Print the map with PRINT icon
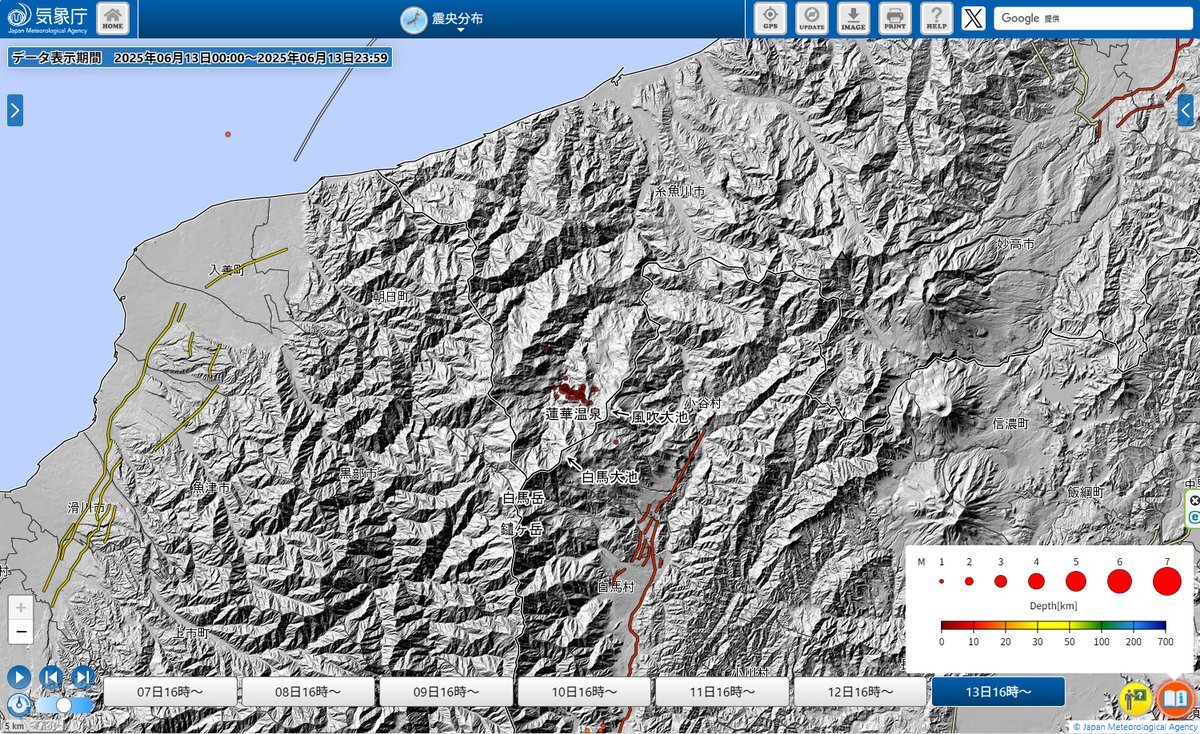 [x=895, y=18]
